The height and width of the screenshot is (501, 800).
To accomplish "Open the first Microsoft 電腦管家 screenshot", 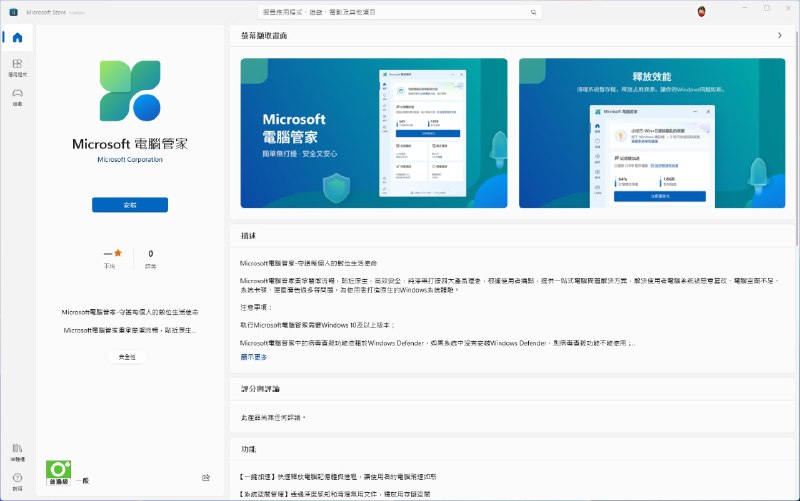I will tap(374, 133).
